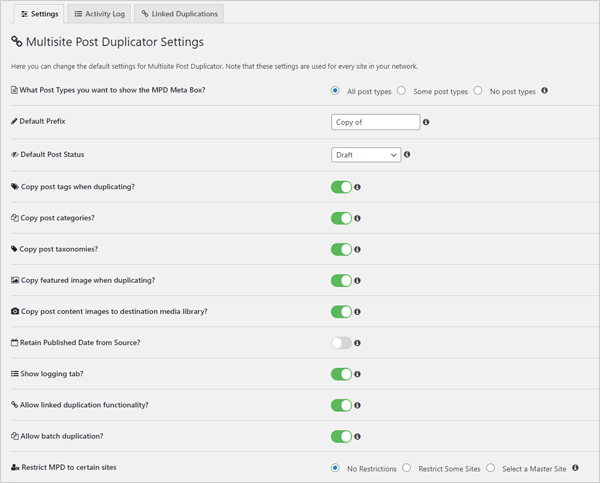The height and width of the screenshot is (483, 600).
Task: Click the tag icon beside Copy post taxonomies
Action: tap(14, 249)
